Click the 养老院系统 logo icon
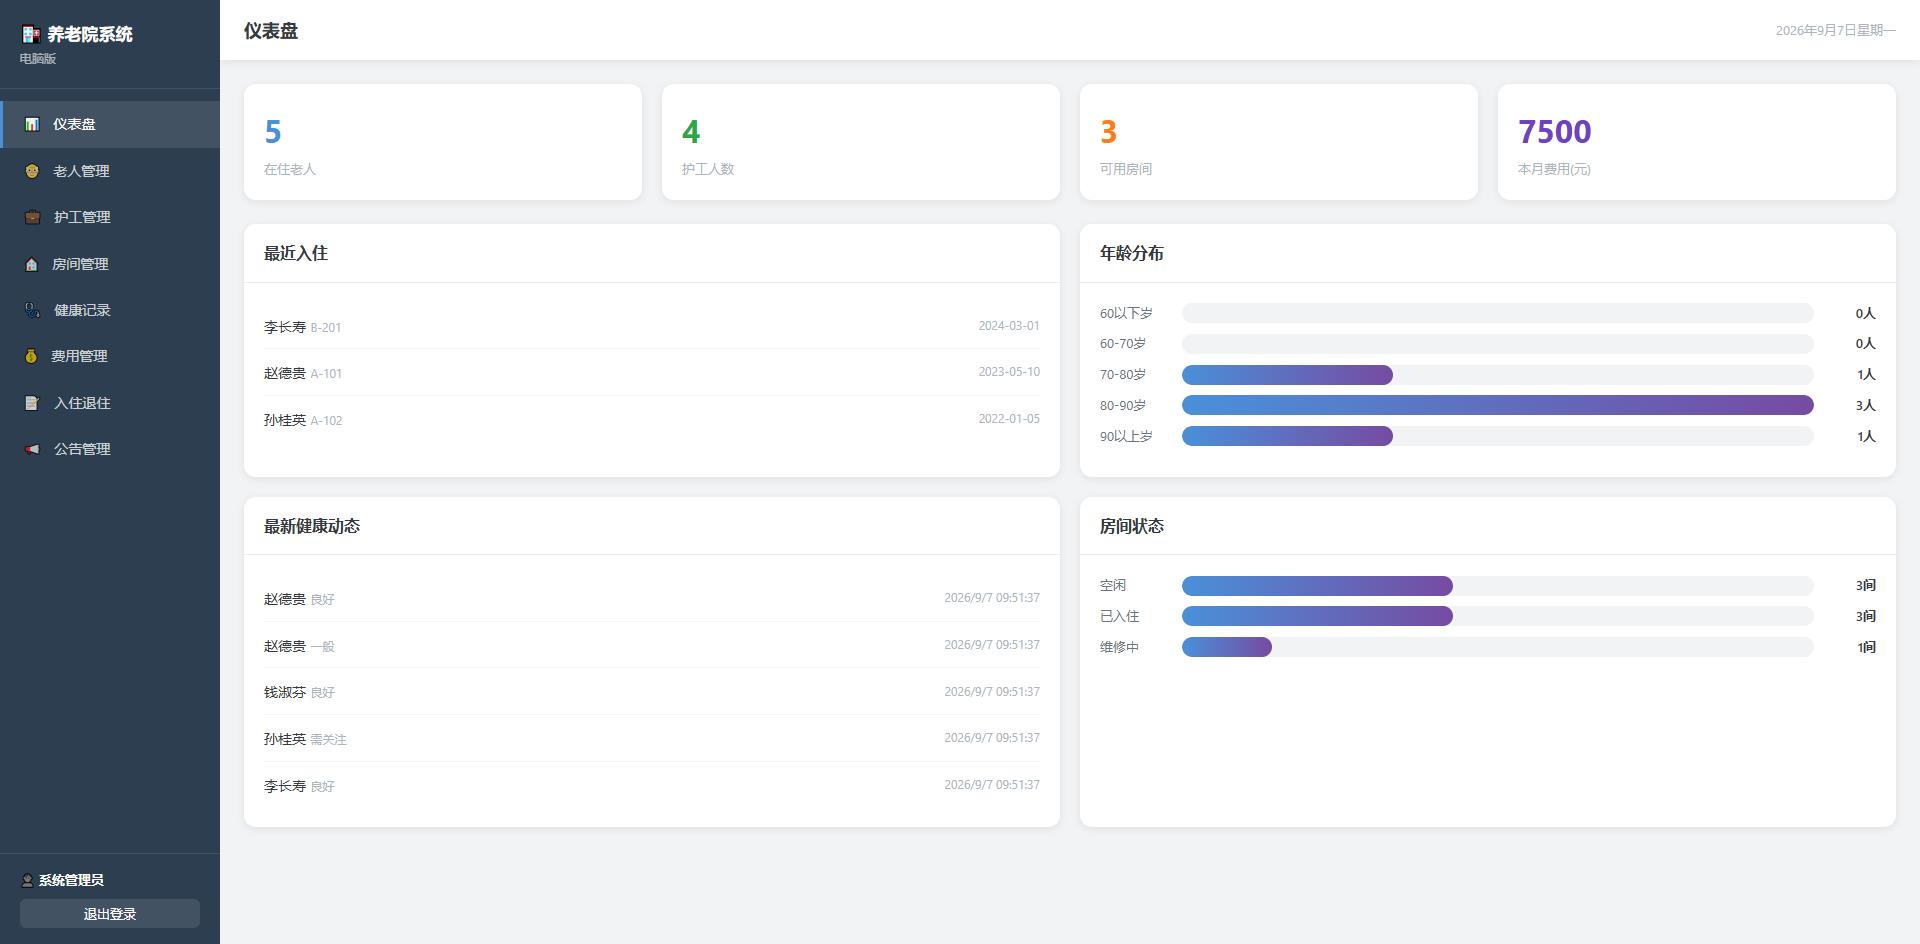The image size is (1920, 944). tap(31, 34)
